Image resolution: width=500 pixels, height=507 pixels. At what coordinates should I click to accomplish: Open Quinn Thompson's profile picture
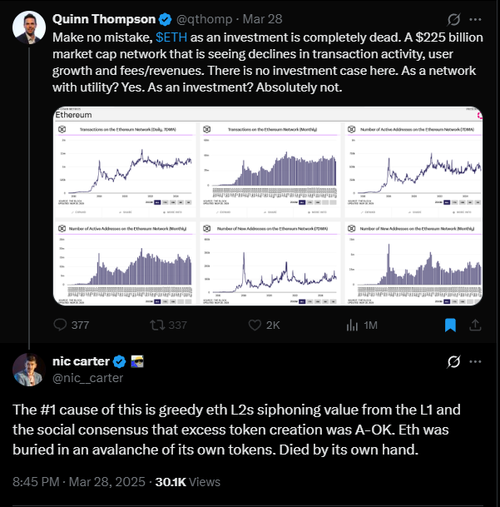pyautogui.click(x=29, y=28)
